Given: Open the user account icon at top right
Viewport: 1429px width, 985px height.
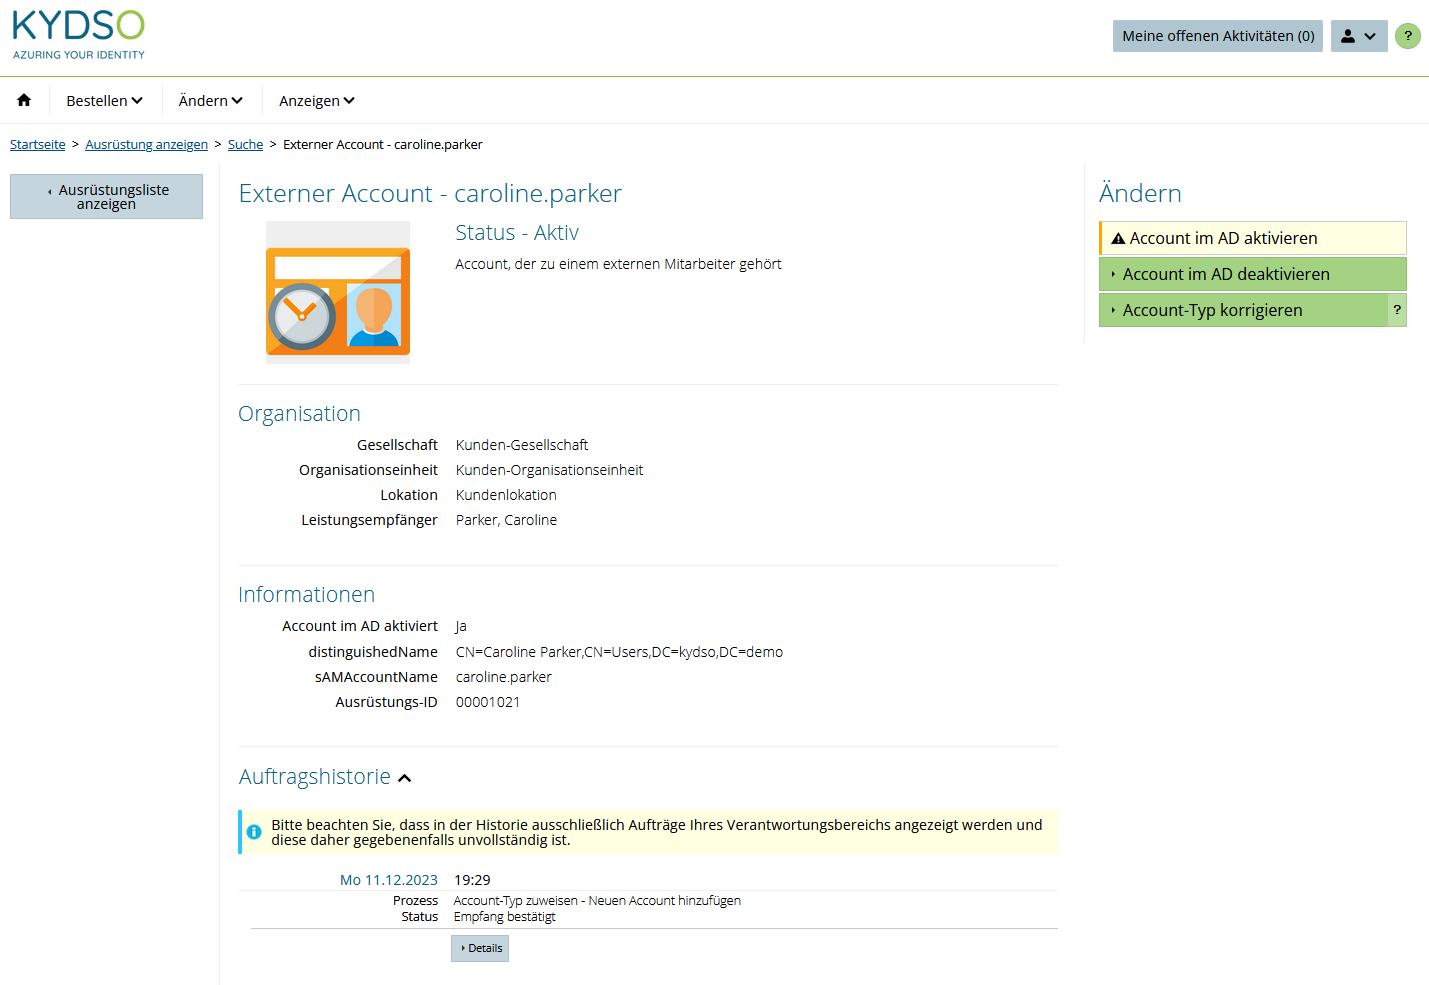Looking at the screenshot, I should tap(1348, 35).
